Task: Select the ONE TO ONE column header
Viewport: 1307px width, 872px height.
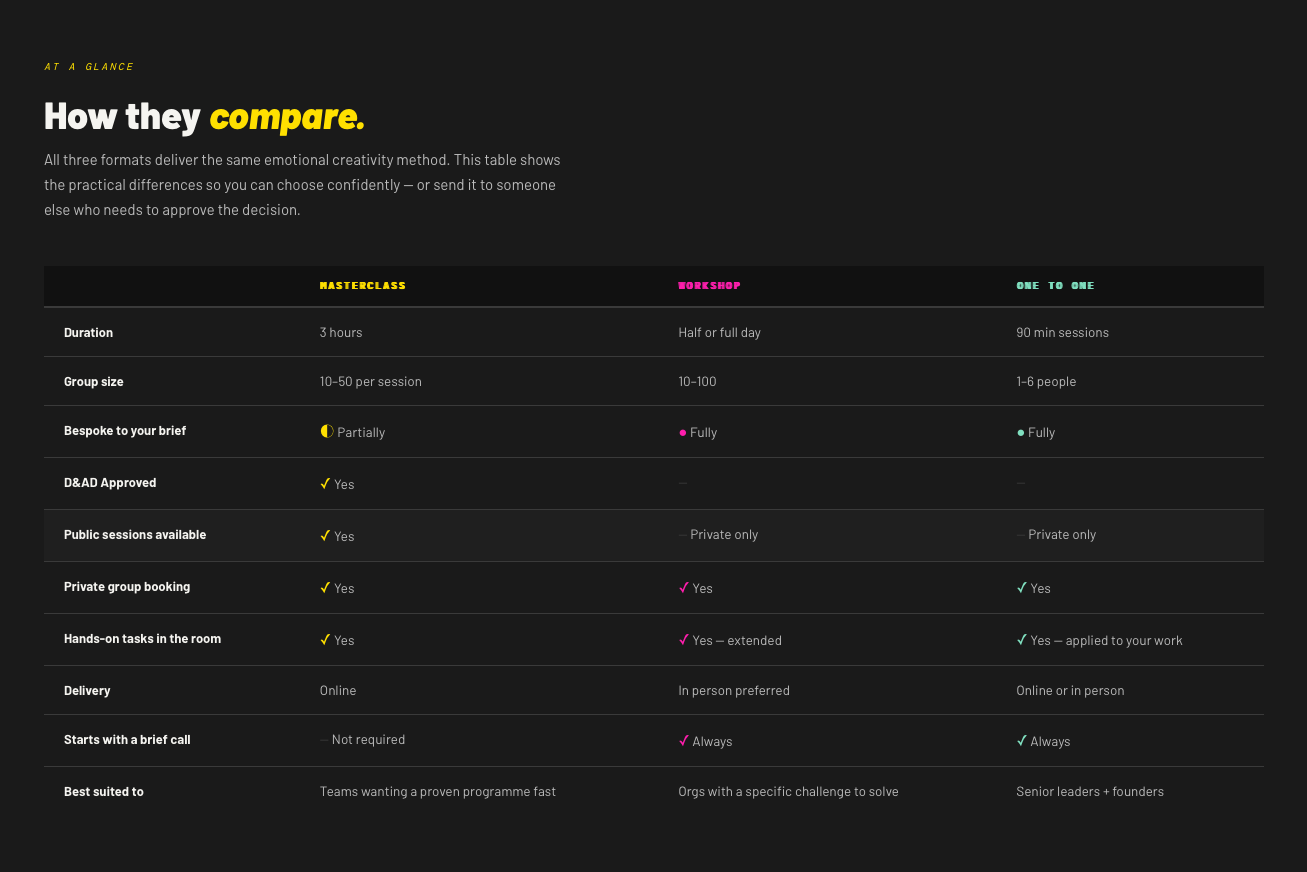Action: [1055, 286]
